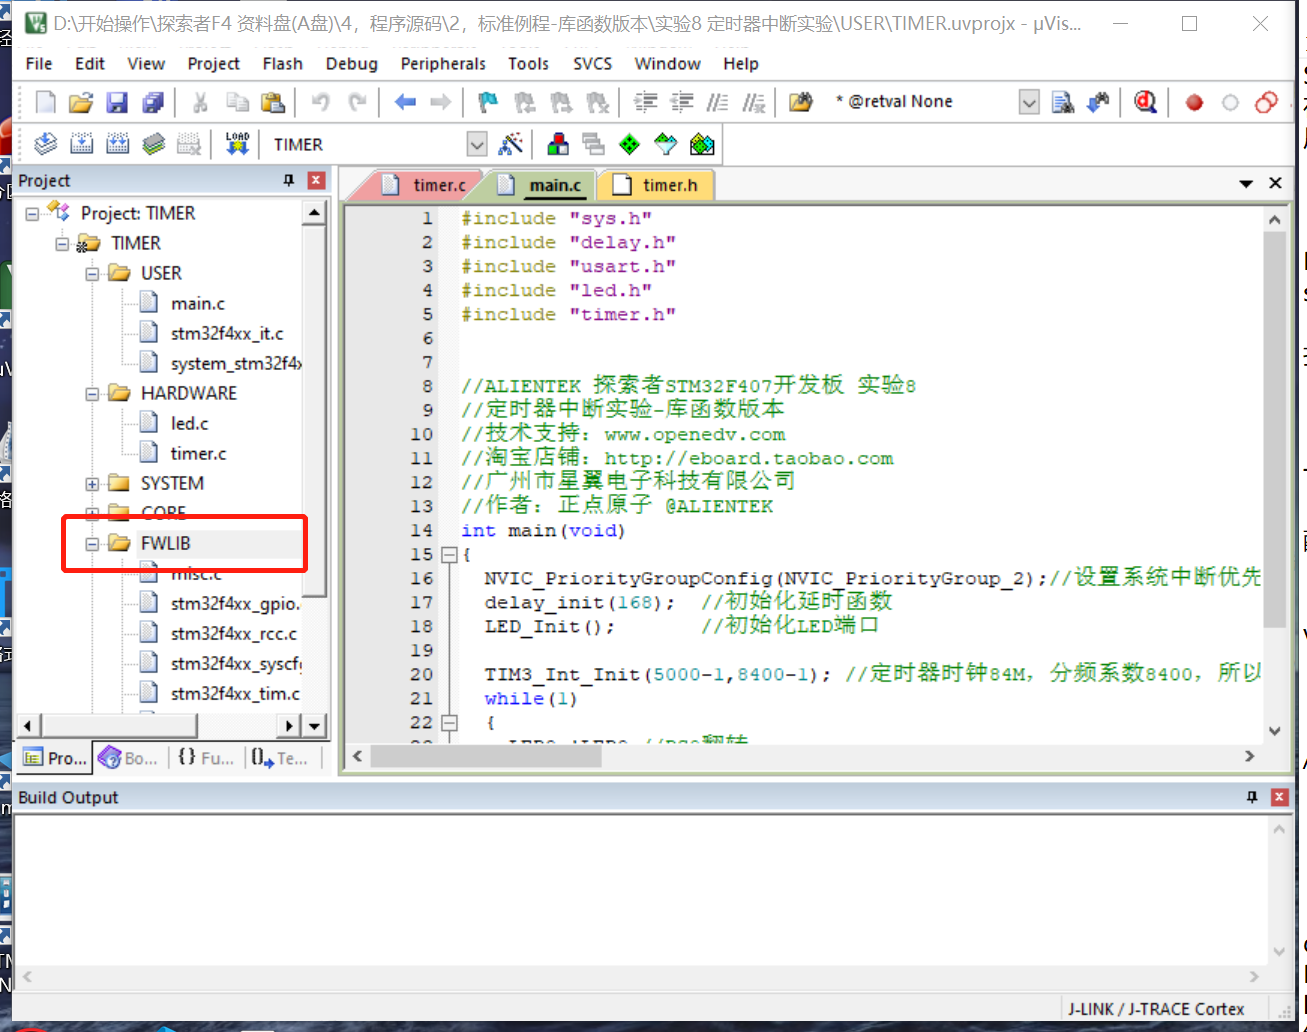Open Options for Target magic wand icon
Viewport: 1307px width, 1032px height.
[510, 145]
